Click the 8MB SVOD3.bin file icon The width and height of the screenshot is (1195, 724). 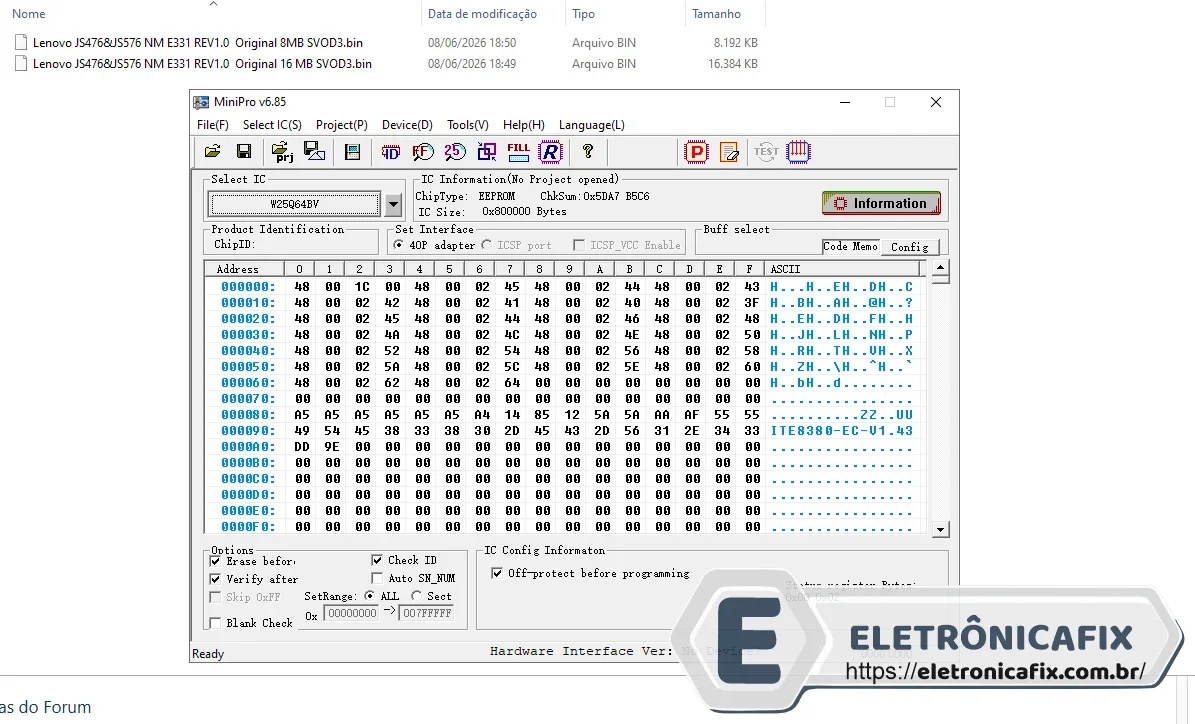(x=21, y=43)
